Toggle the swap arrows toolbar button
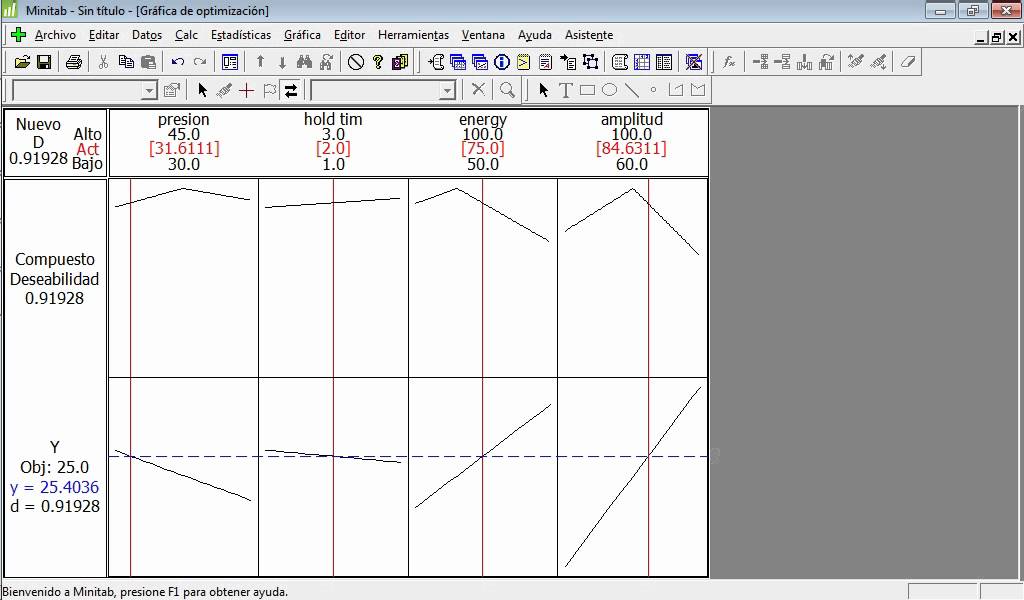 pyautogui.click(x=291, y=90)
